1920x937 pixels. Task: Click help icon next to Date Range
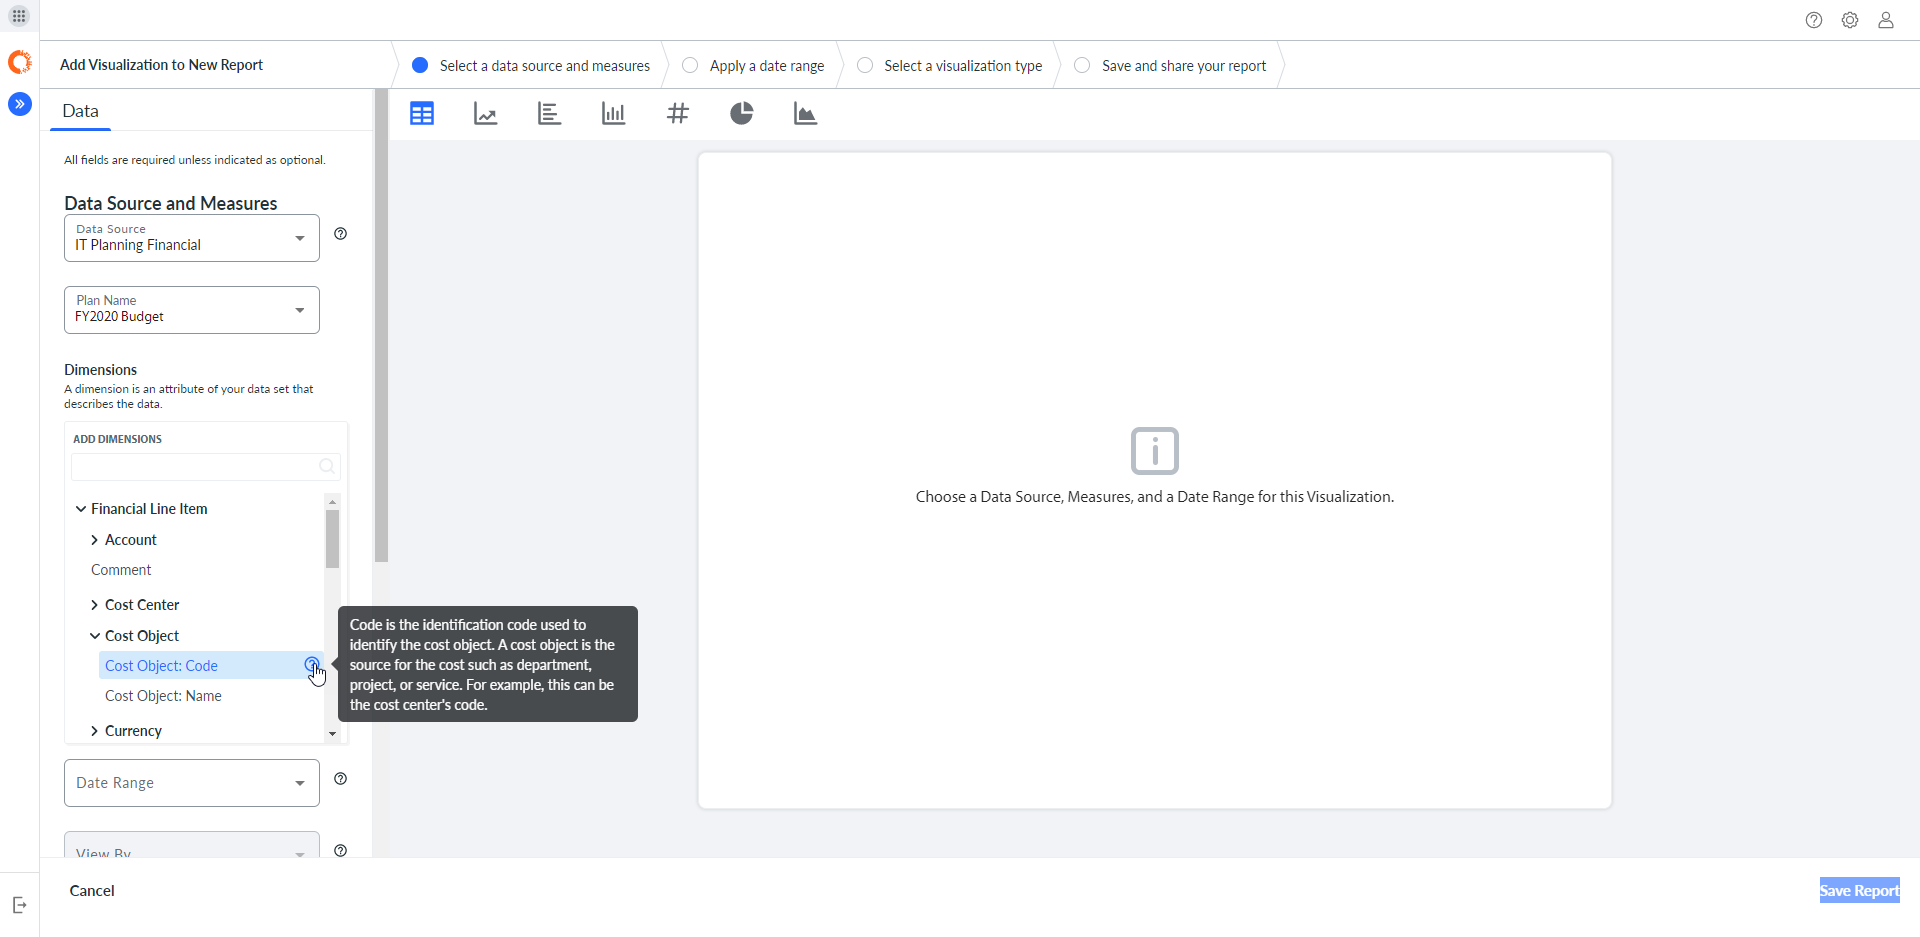[x=341, y=779]
